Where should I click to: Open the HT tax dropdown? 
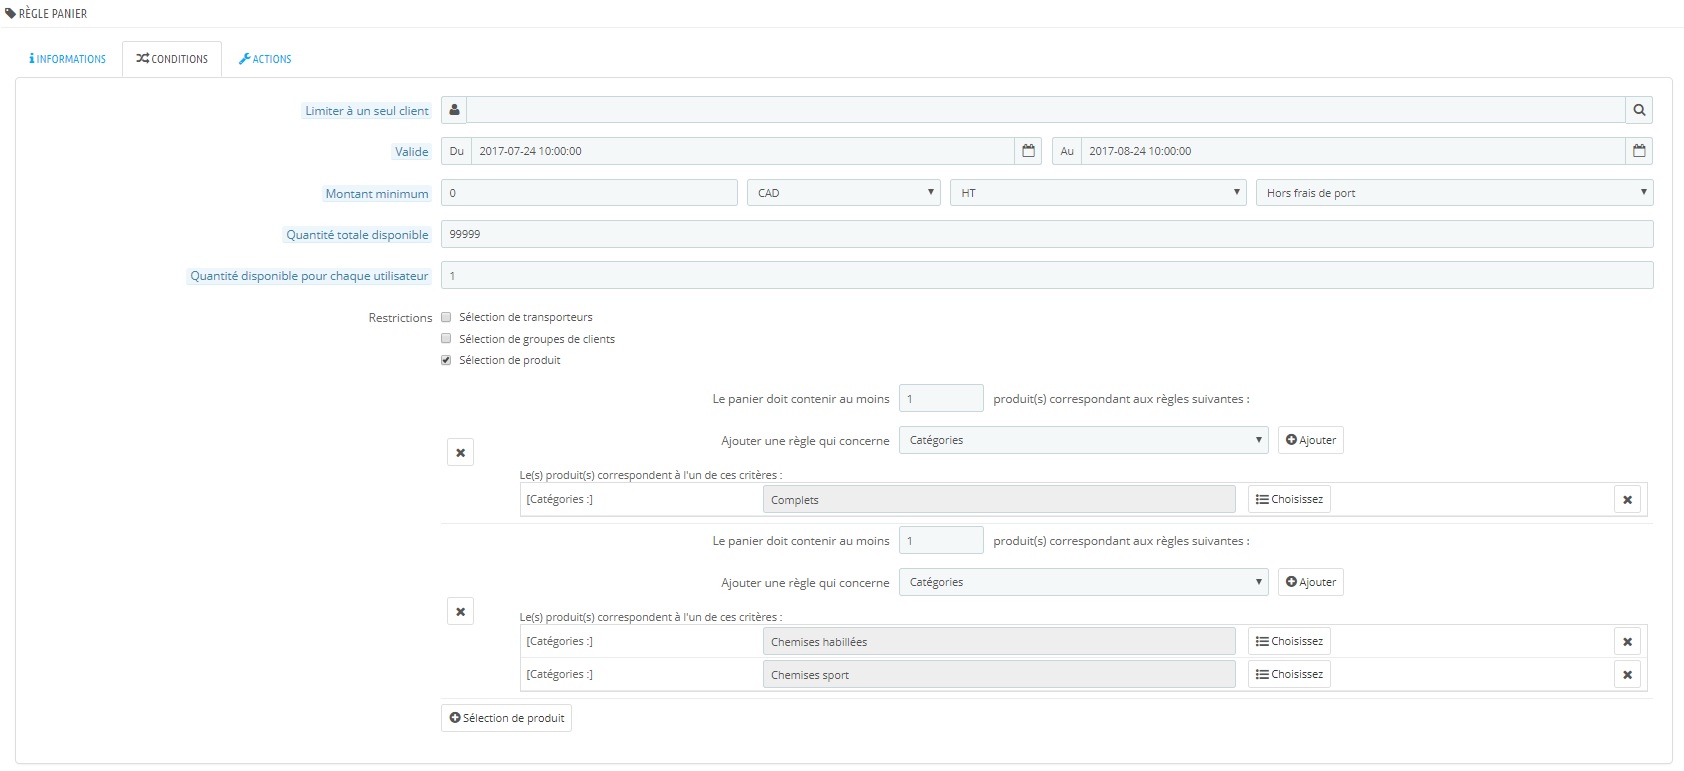pos(1098,193)
